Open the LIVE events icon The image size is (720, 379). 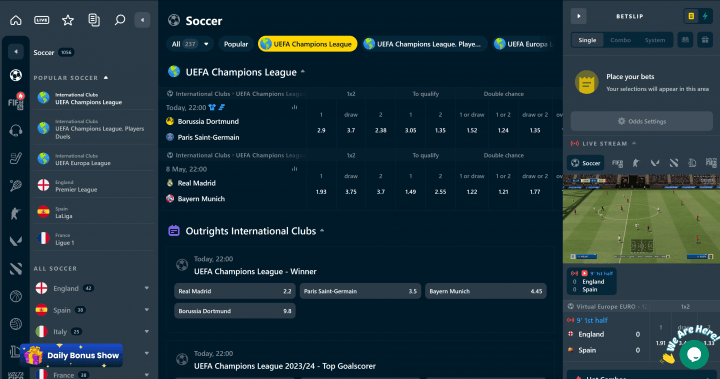click(42, 20)
